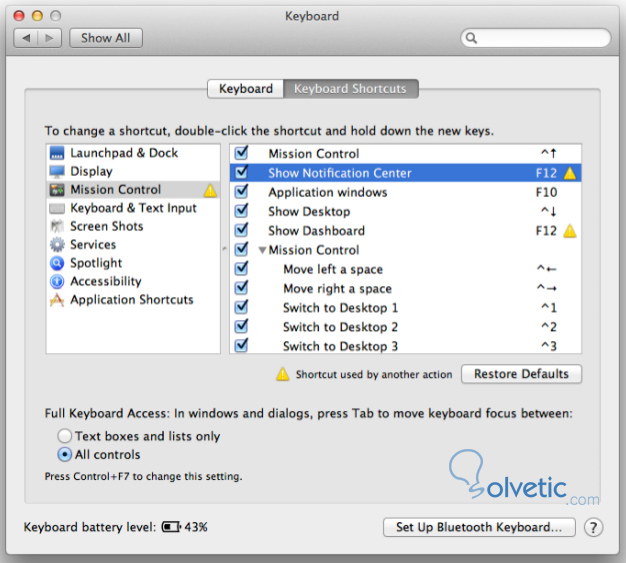Image resolution: width=626 pixels, height=563 pixels.
Task: Click warning icon on Show Notification Center row
Action: point(570,173)
